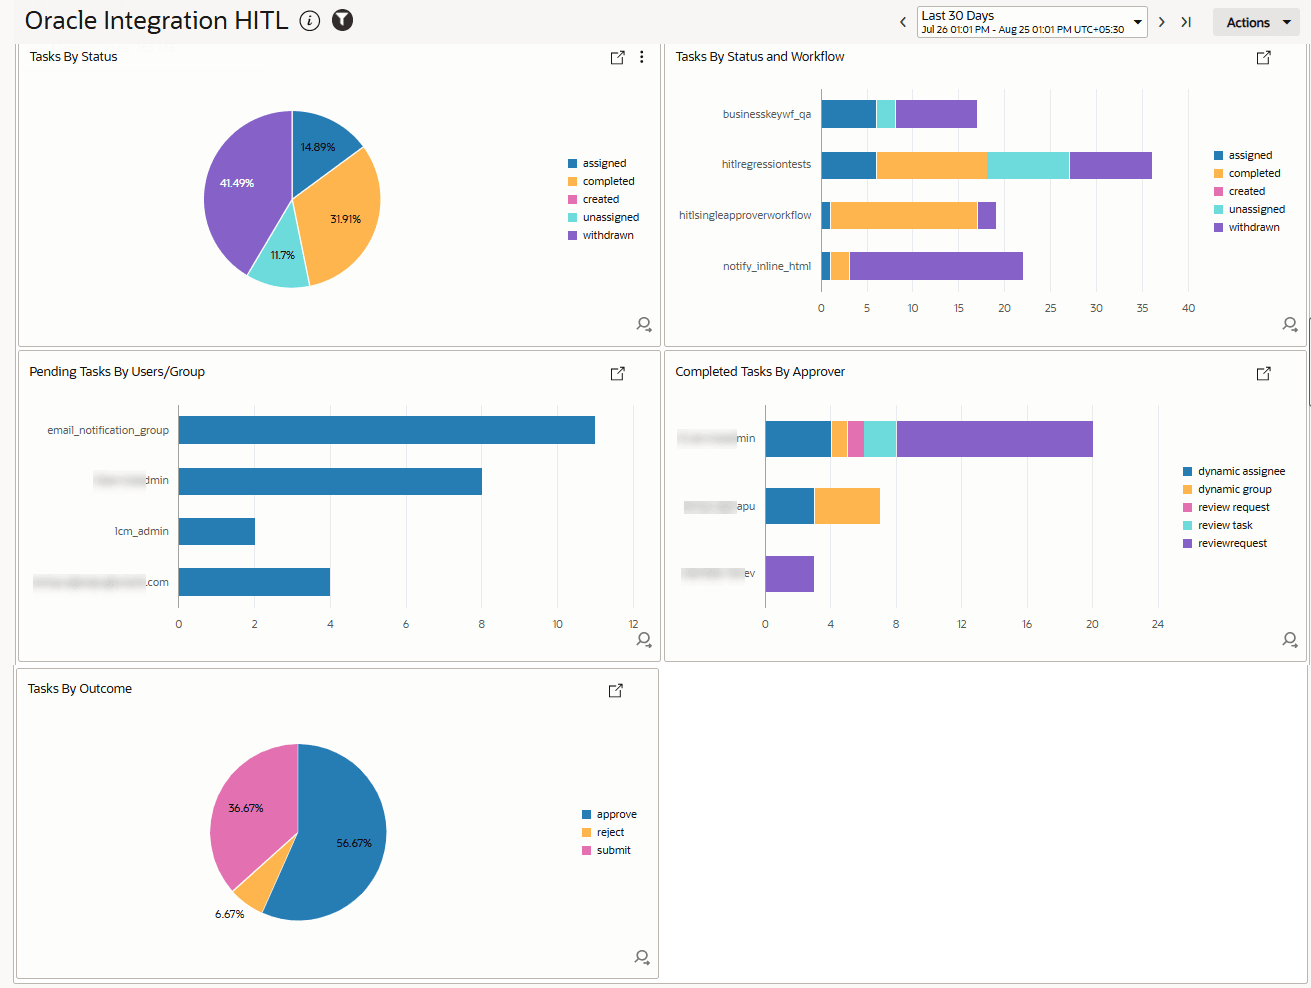The width and height of the screenshot is (1311, 988).
Task: Jump to latest time range icon
Action: 1186,22
